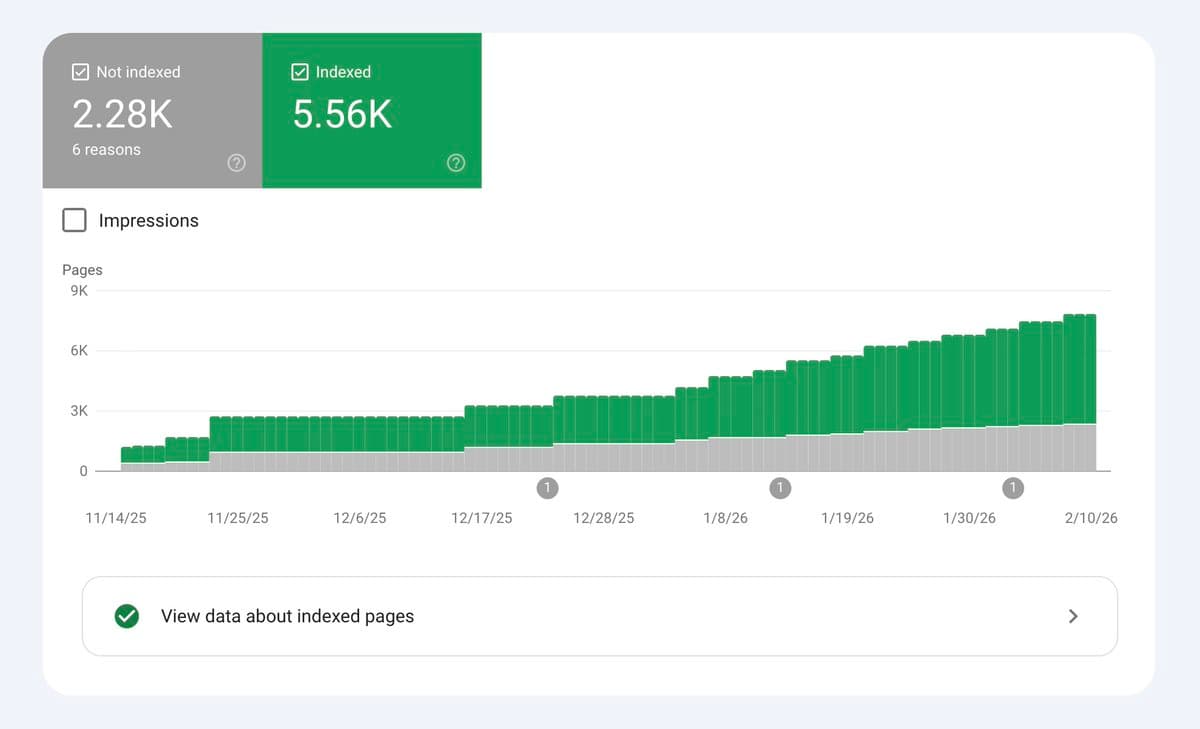This screenshot has width=1200, height=729.
Task: Click the 6K axis label
Action: (79, 351)
